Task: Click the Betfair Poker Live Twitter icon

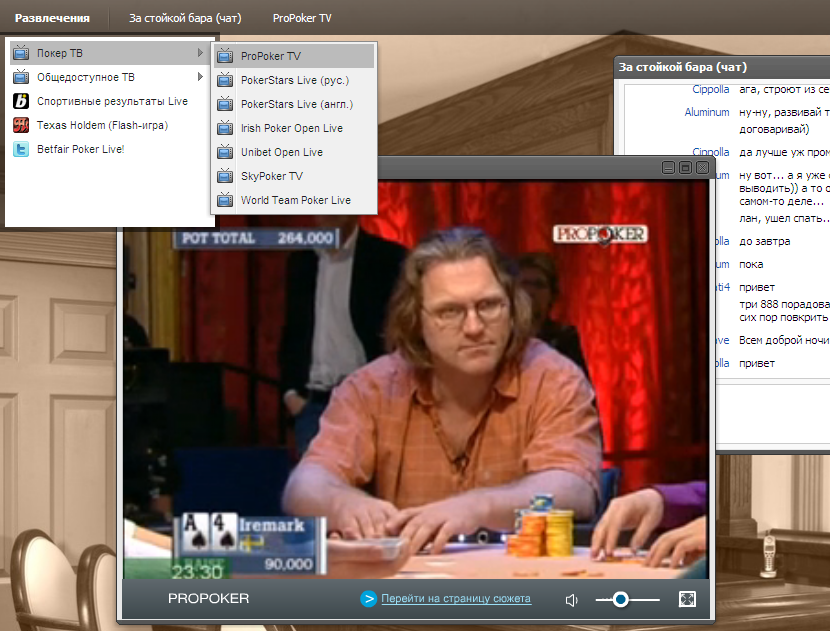Action: (21, 149)
